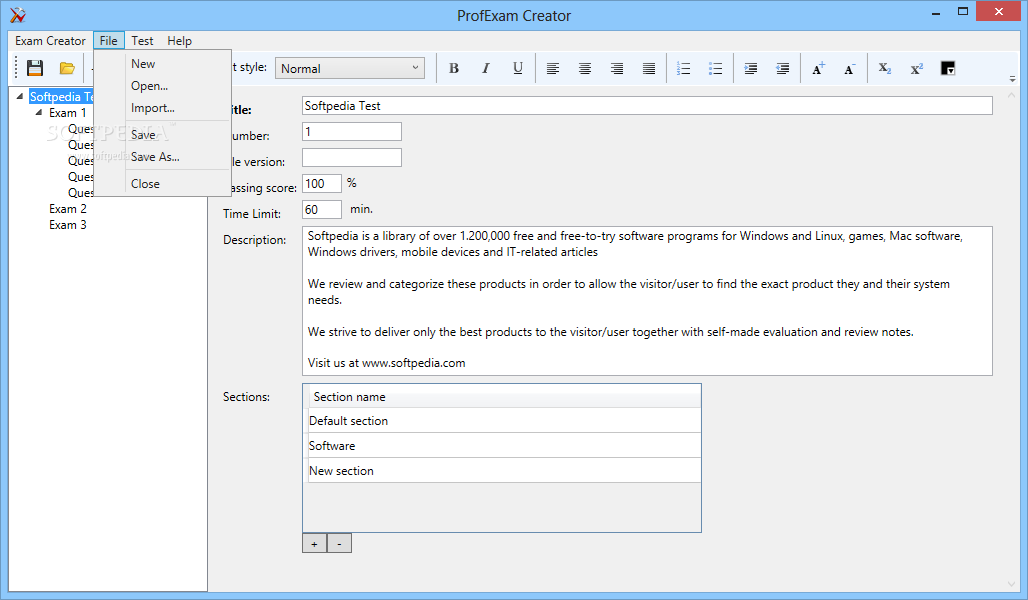The height and width of the screenshot is (600, 1028).
Task: Close the open File menu
Action: (x=109, y=41)
